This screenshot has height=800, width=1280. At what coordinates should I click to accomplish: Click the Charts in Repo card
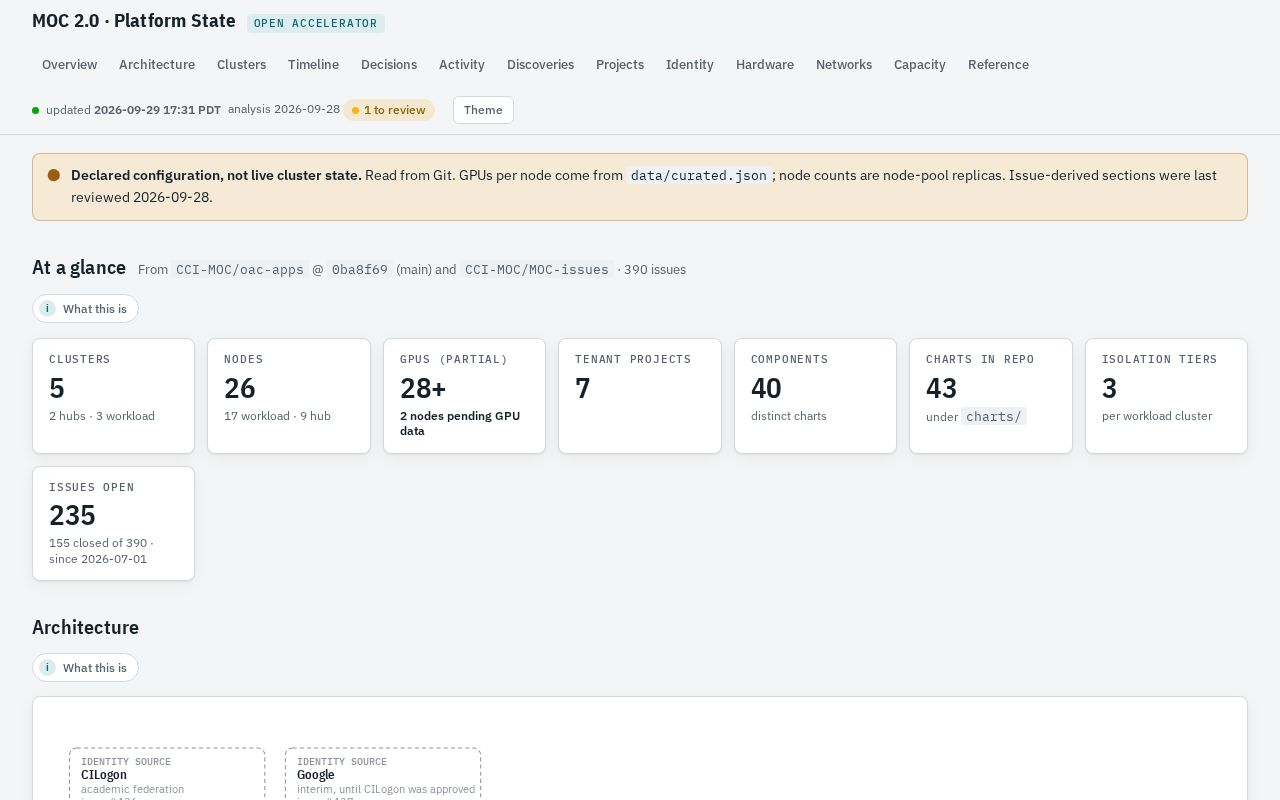991,396
